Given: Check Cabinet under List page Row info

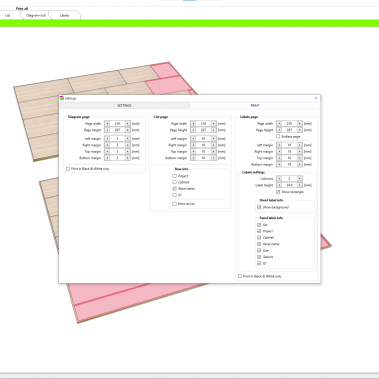Looking at the screenshot, I should tap(174, 182).
